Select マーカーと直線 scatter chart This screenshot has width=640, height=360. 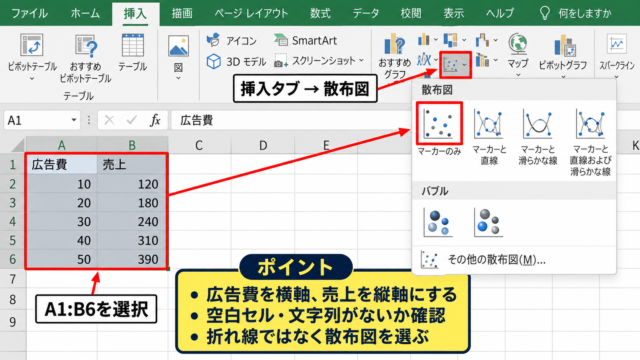pyautogui.click(x=489, y=136)
